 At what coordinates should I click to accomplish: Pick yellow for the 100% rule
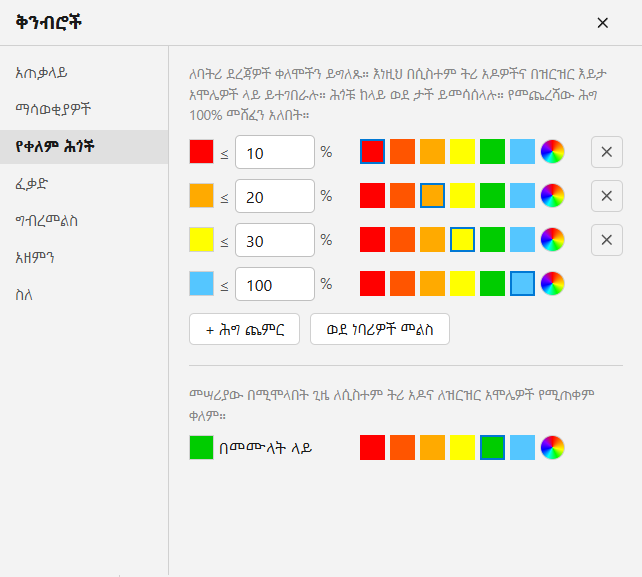(462, 283)
